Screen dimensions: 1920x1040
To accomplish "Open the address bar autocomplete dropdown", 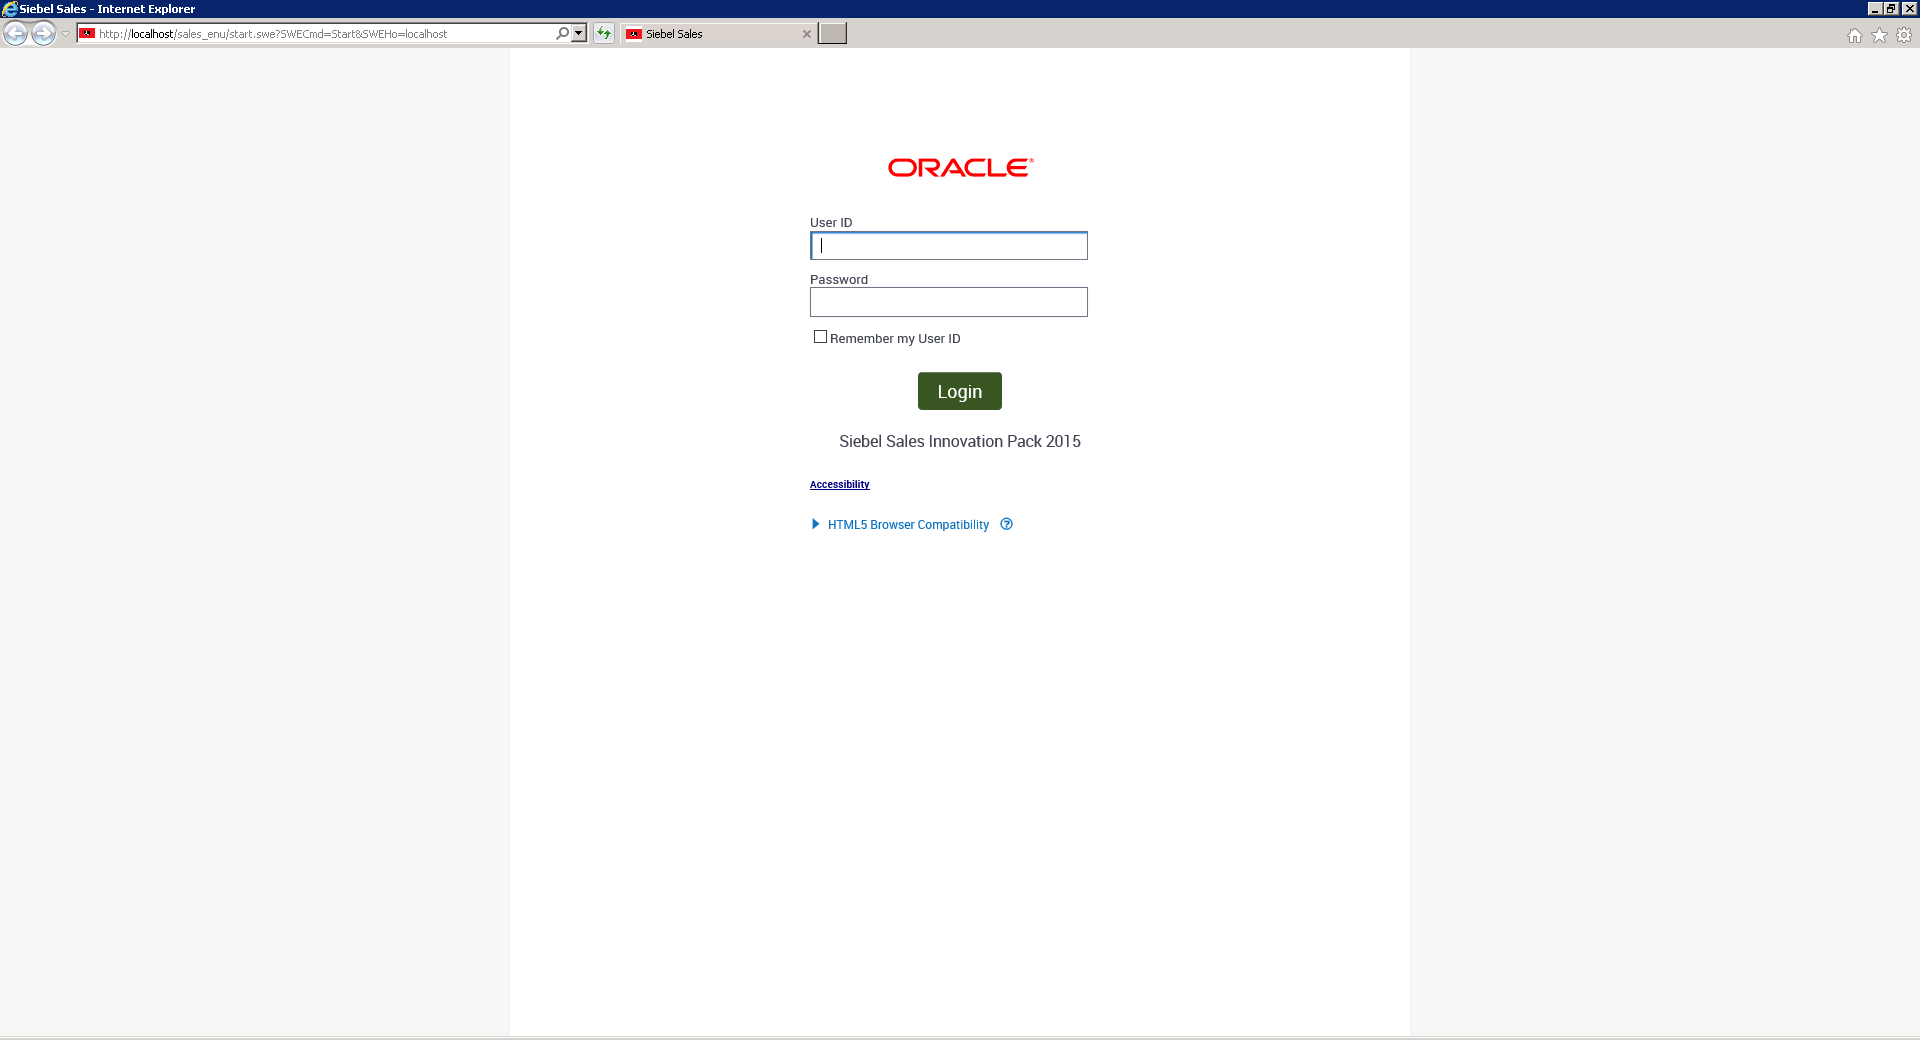I will click(x=579, y=33).
